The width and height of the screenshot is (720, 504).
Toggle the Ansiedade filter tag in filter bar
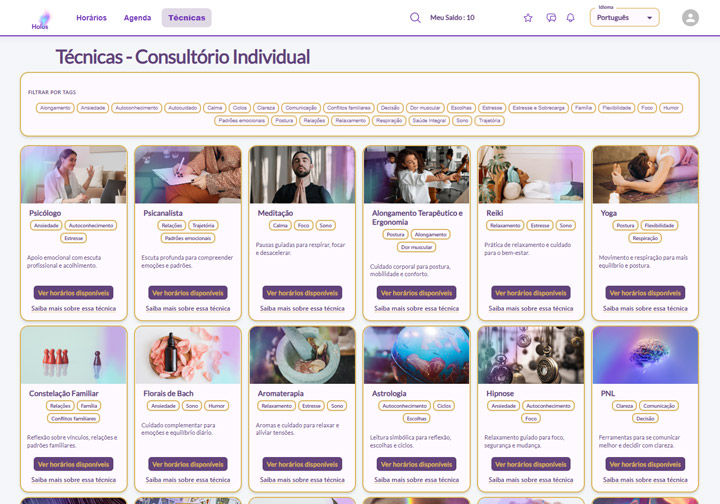[x=93, y=108]
